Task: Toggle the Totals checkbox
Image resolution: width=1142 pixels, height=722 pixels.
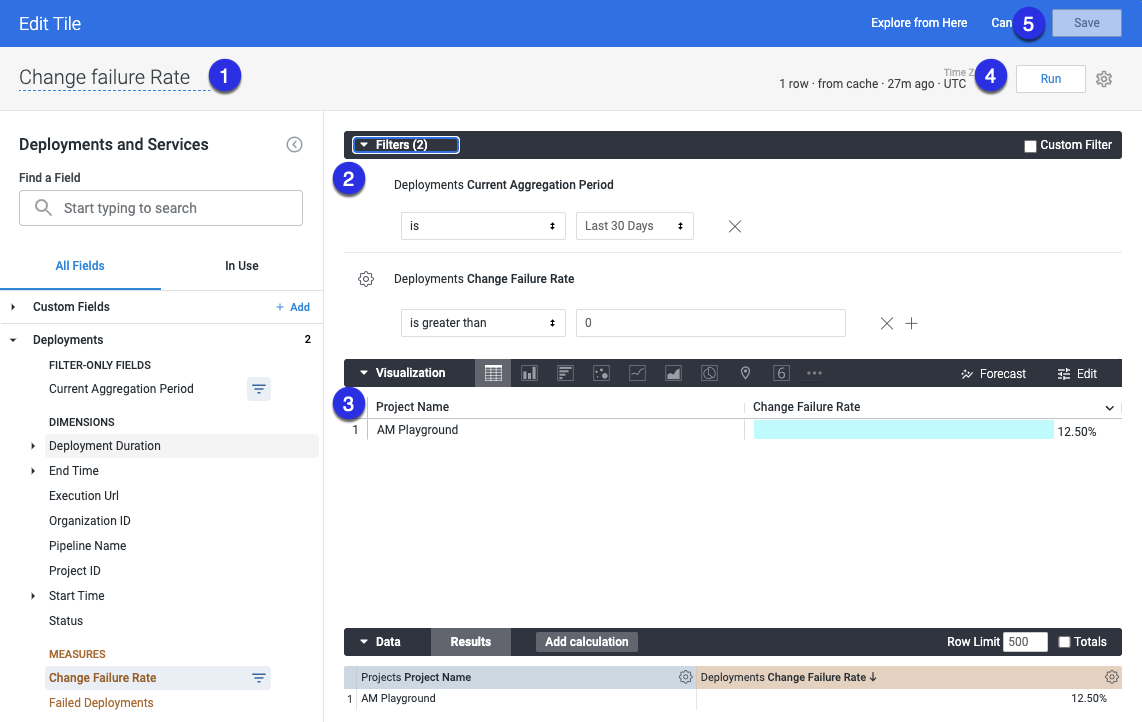Action: point(1064,642)
